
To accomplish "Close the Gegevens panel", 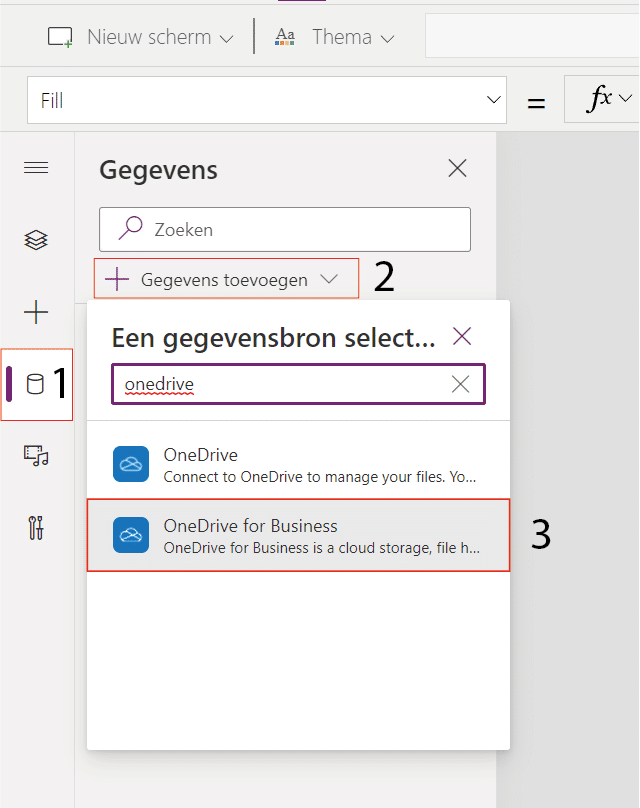I will (458, 169).
